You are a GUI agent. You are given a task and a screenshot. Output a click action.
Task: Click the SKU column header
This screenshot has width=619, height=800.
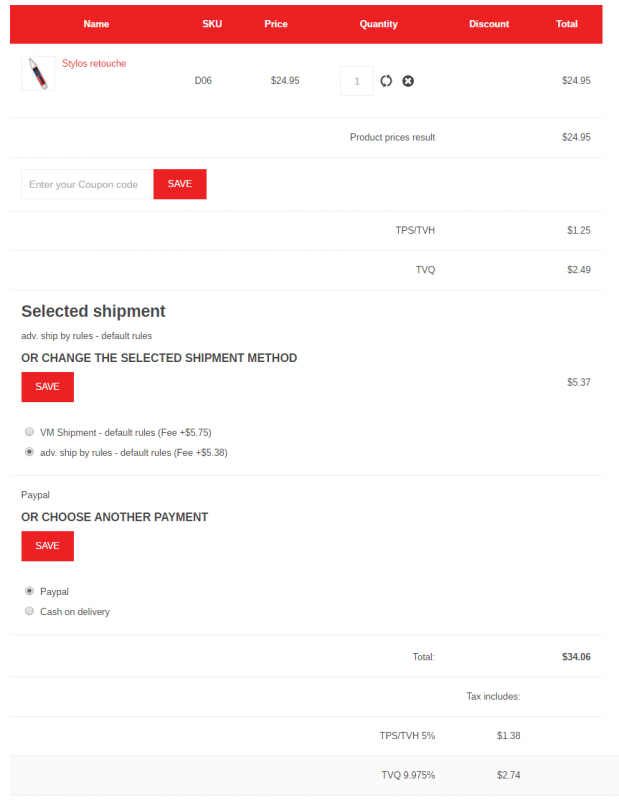coord(212,24)
